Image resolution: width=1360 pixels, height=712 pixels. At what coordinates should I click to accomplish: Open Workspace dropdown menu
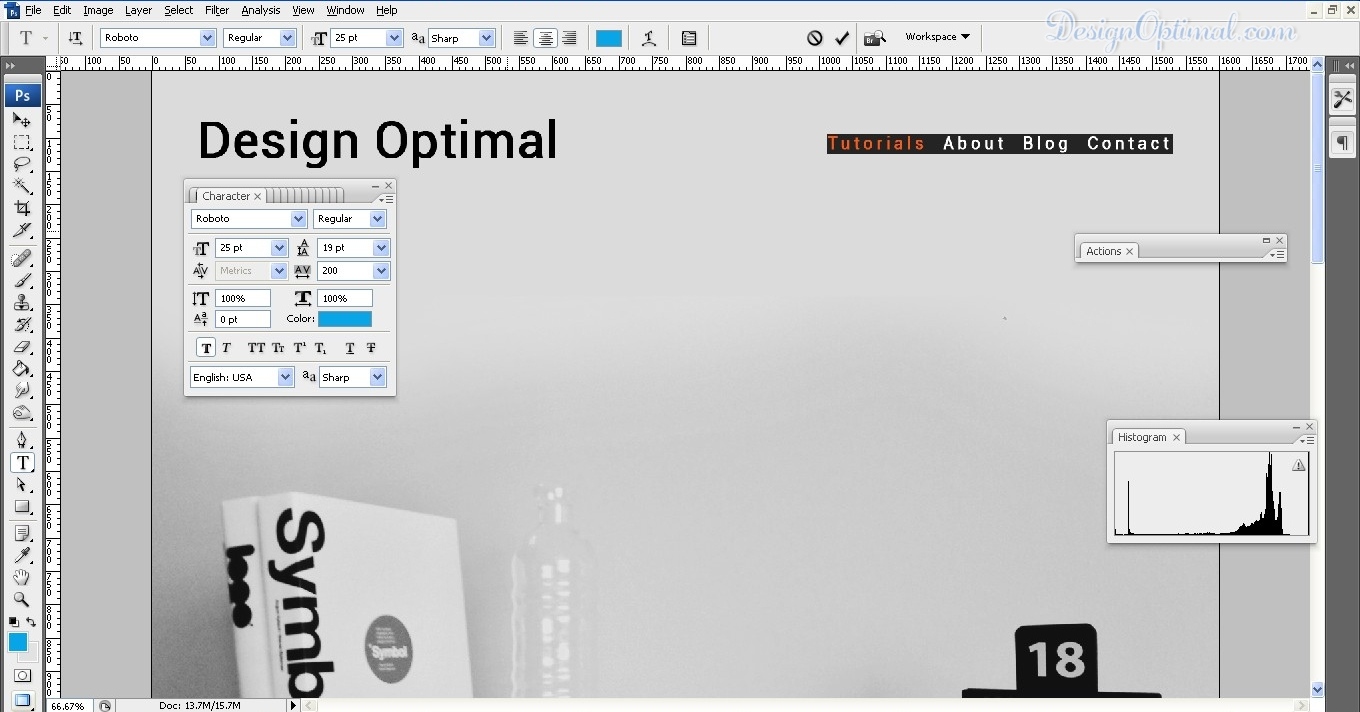pyautogui.click(x=937, y=37)
